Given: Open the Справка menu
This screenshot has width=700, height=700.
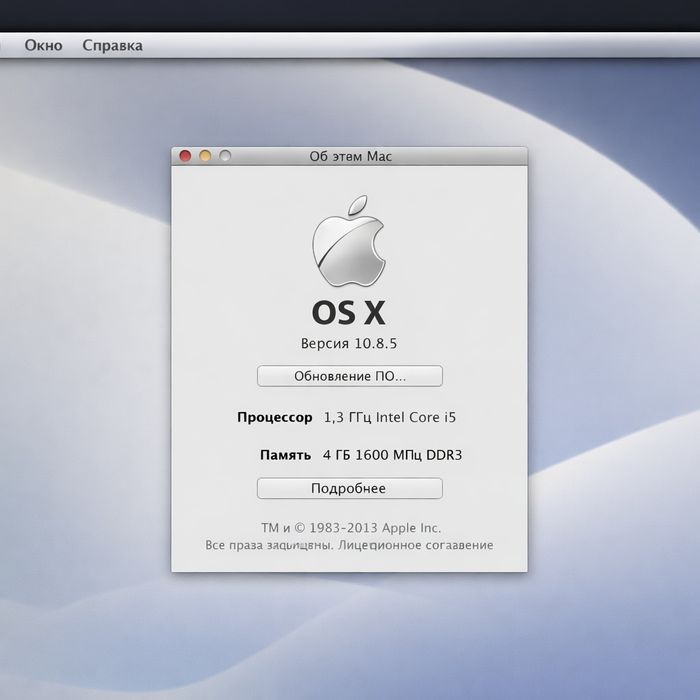Looking at the screenshot, I should point(112,46).
